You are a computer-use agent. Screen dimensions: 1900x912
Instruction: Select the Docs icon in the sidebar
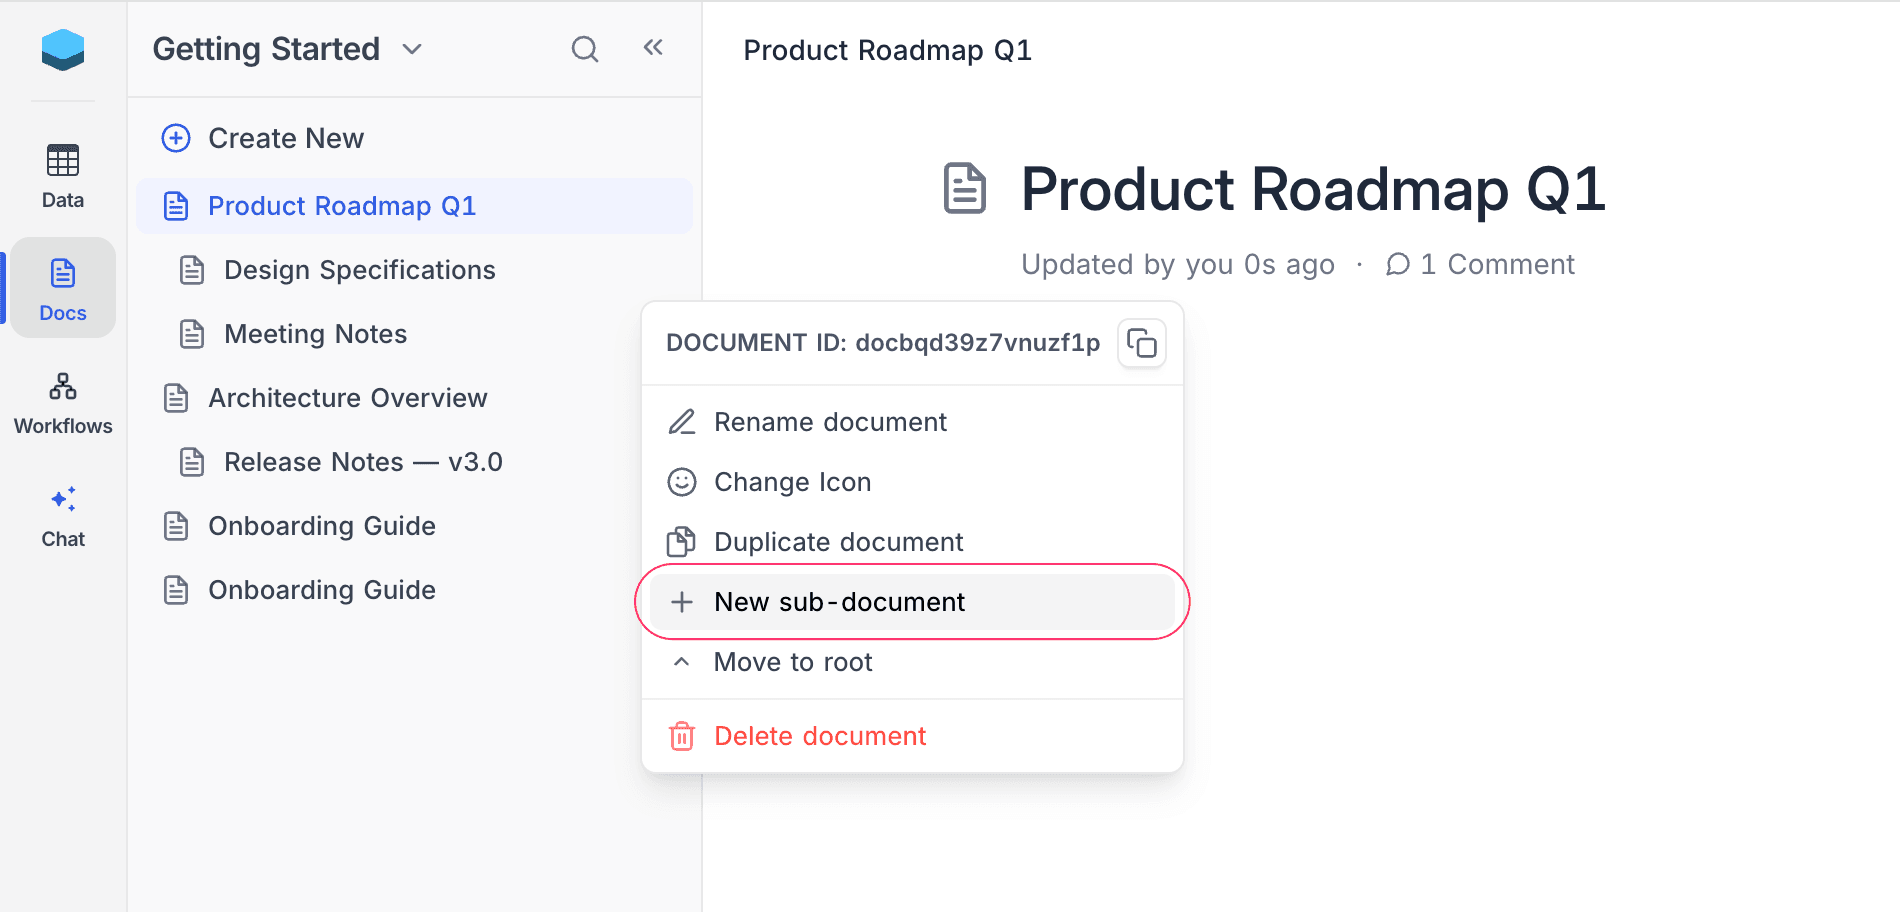coord(62,287)
